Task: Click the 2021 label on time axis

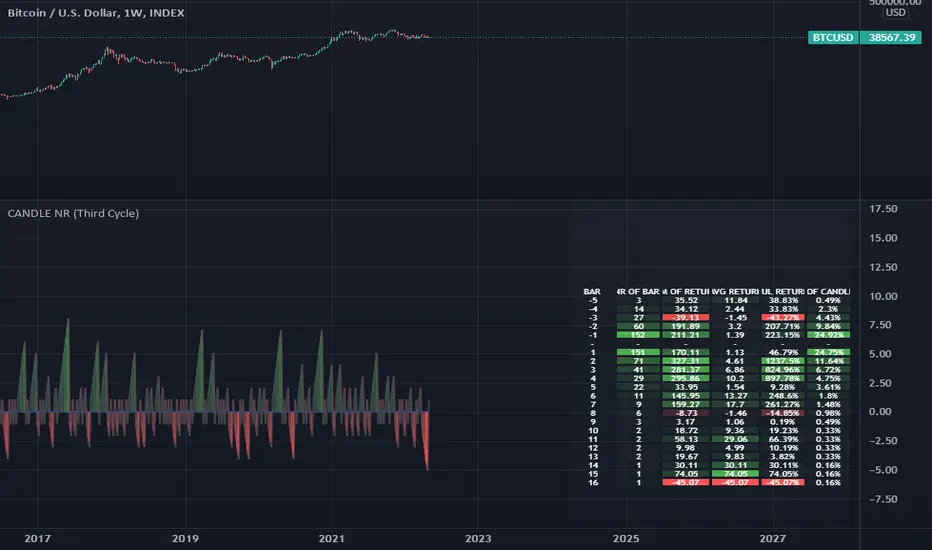Action: [x=332, y=539]
